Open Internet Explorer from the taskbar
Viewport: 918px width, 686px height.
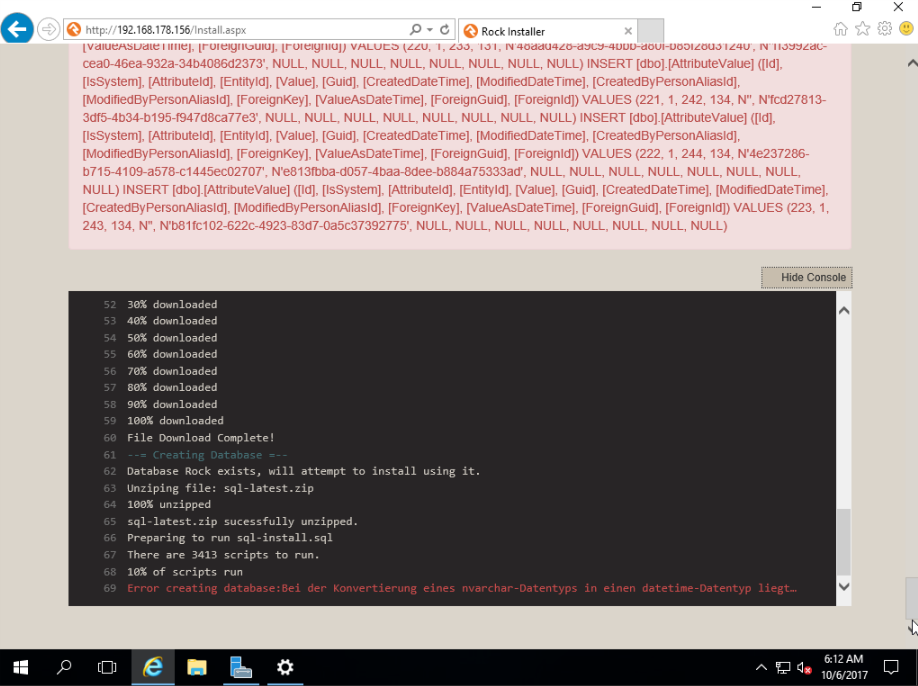click(152, 667)
